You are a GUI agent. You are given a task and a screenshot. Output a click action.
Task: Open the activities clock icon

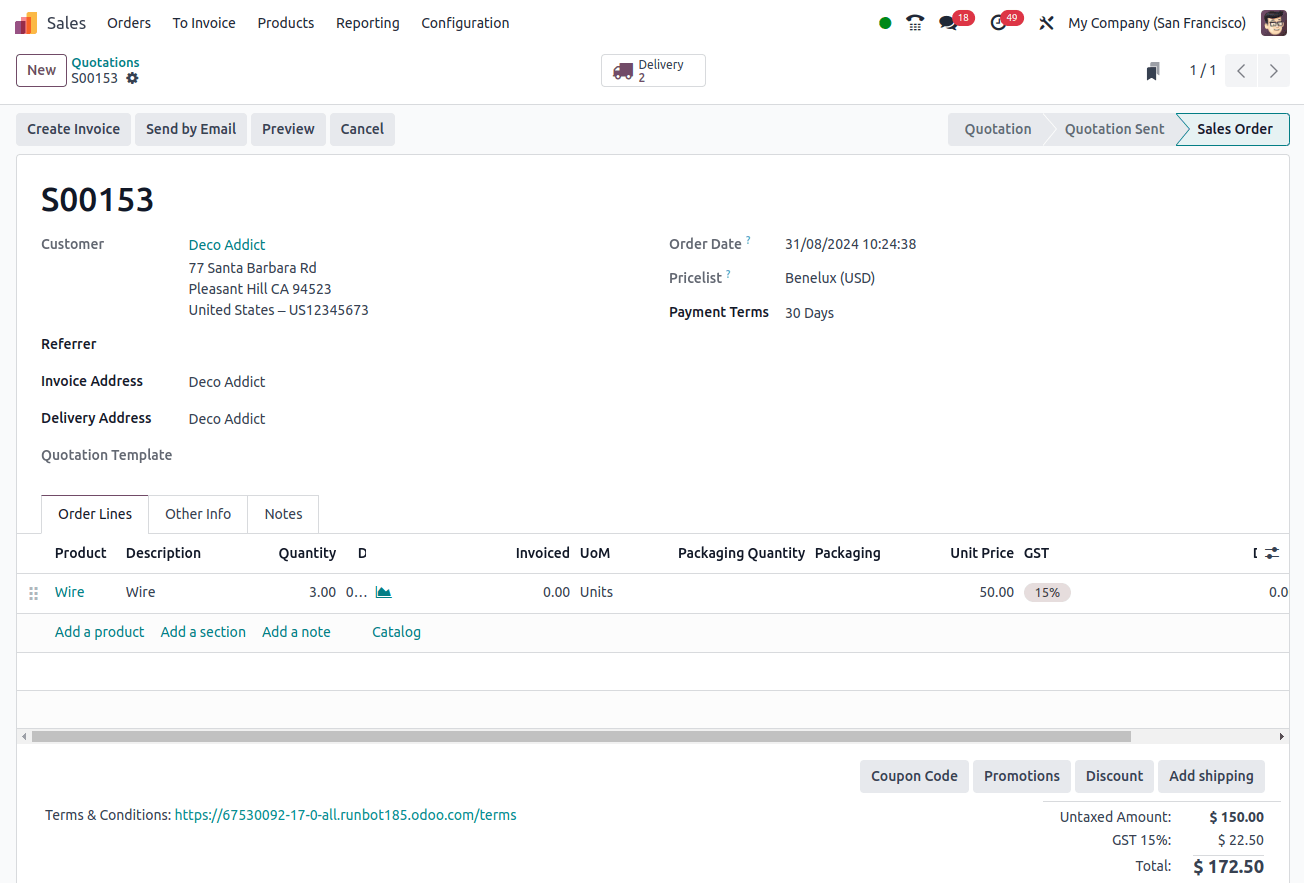point(998,23)
